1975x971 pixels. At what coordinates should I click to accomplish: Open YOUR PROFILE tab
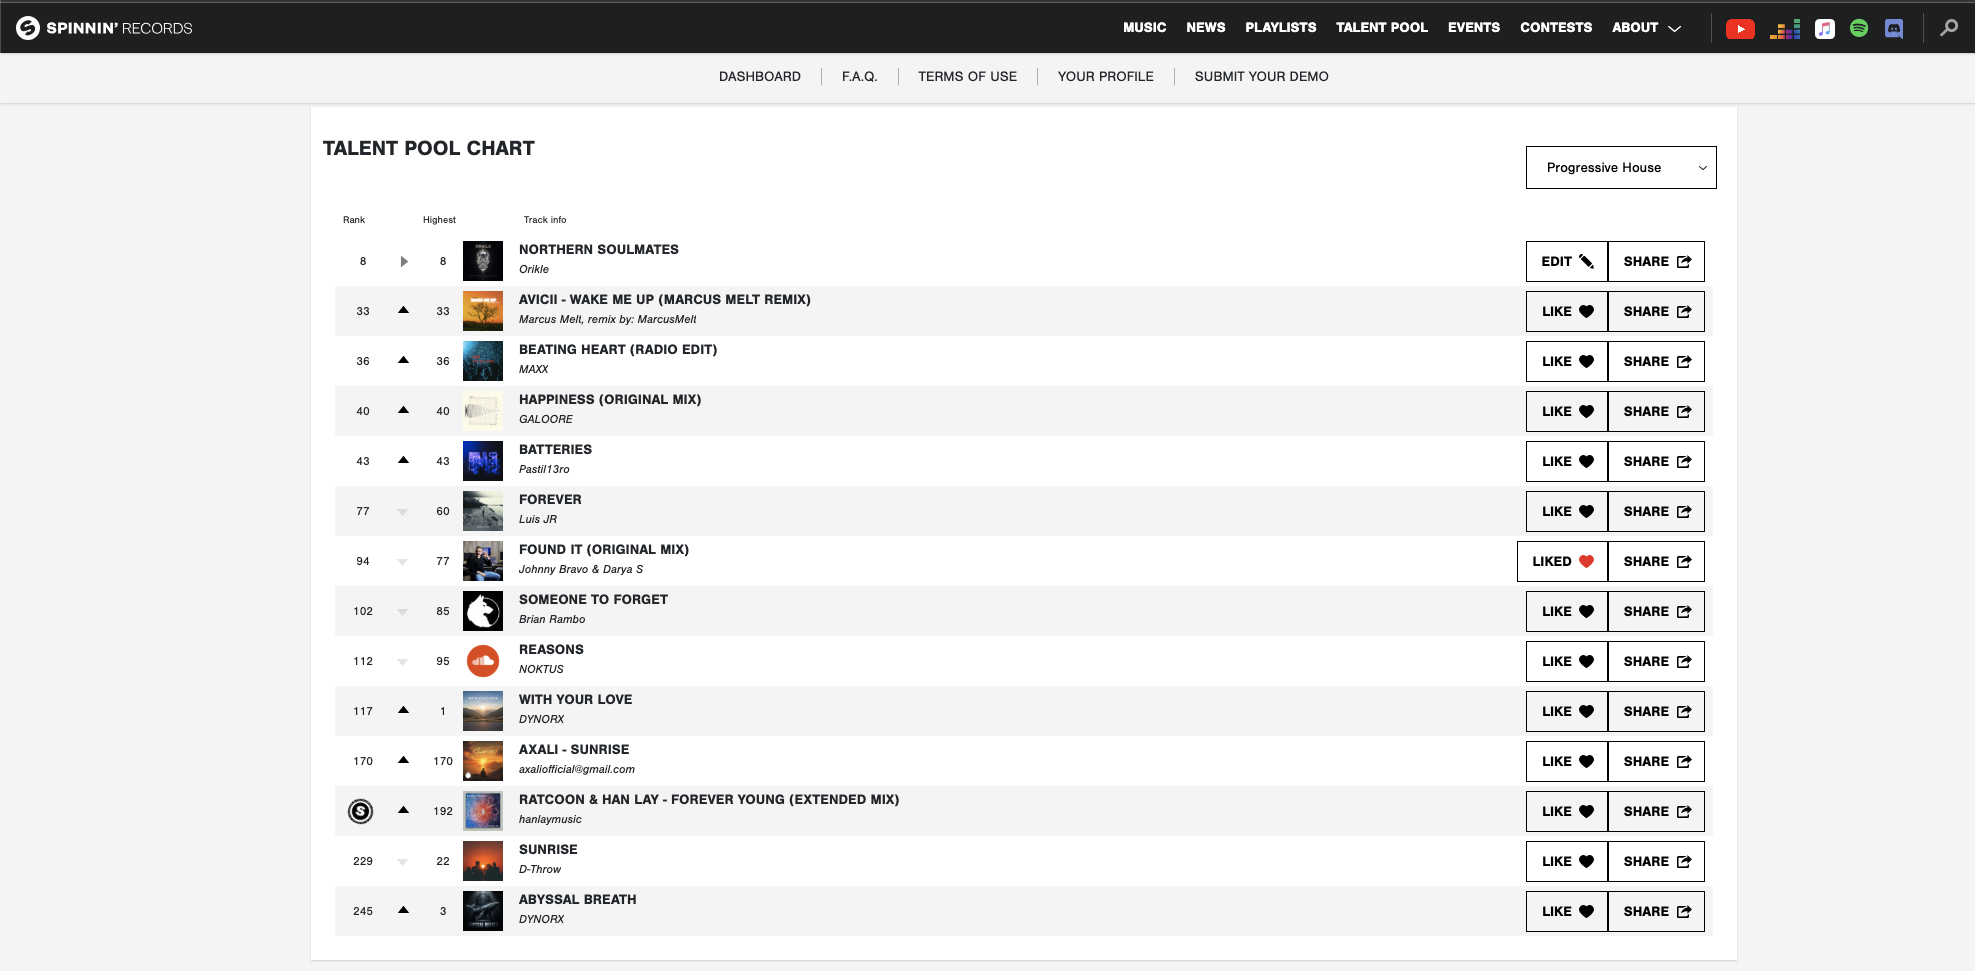1105,76
